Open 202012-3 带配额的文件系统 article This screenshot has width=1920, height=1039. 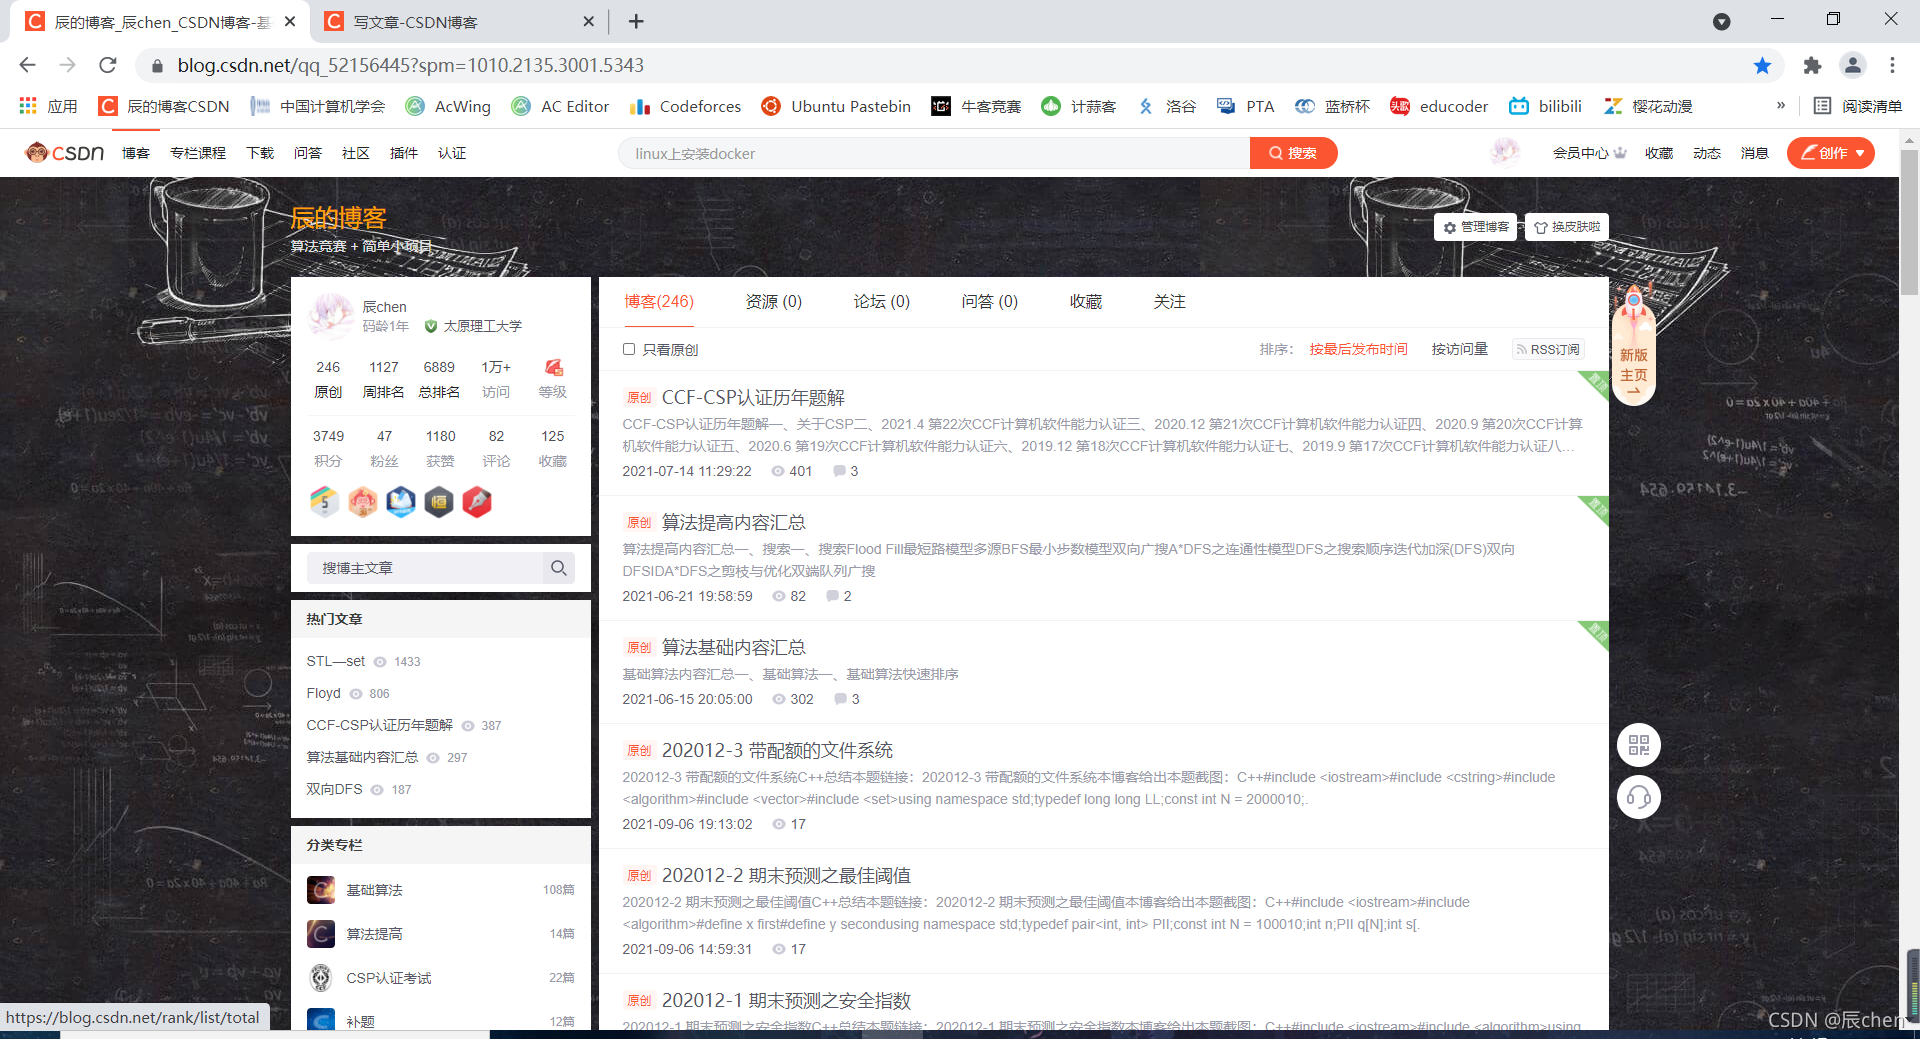pyautogui.click(x=777, y=750)
